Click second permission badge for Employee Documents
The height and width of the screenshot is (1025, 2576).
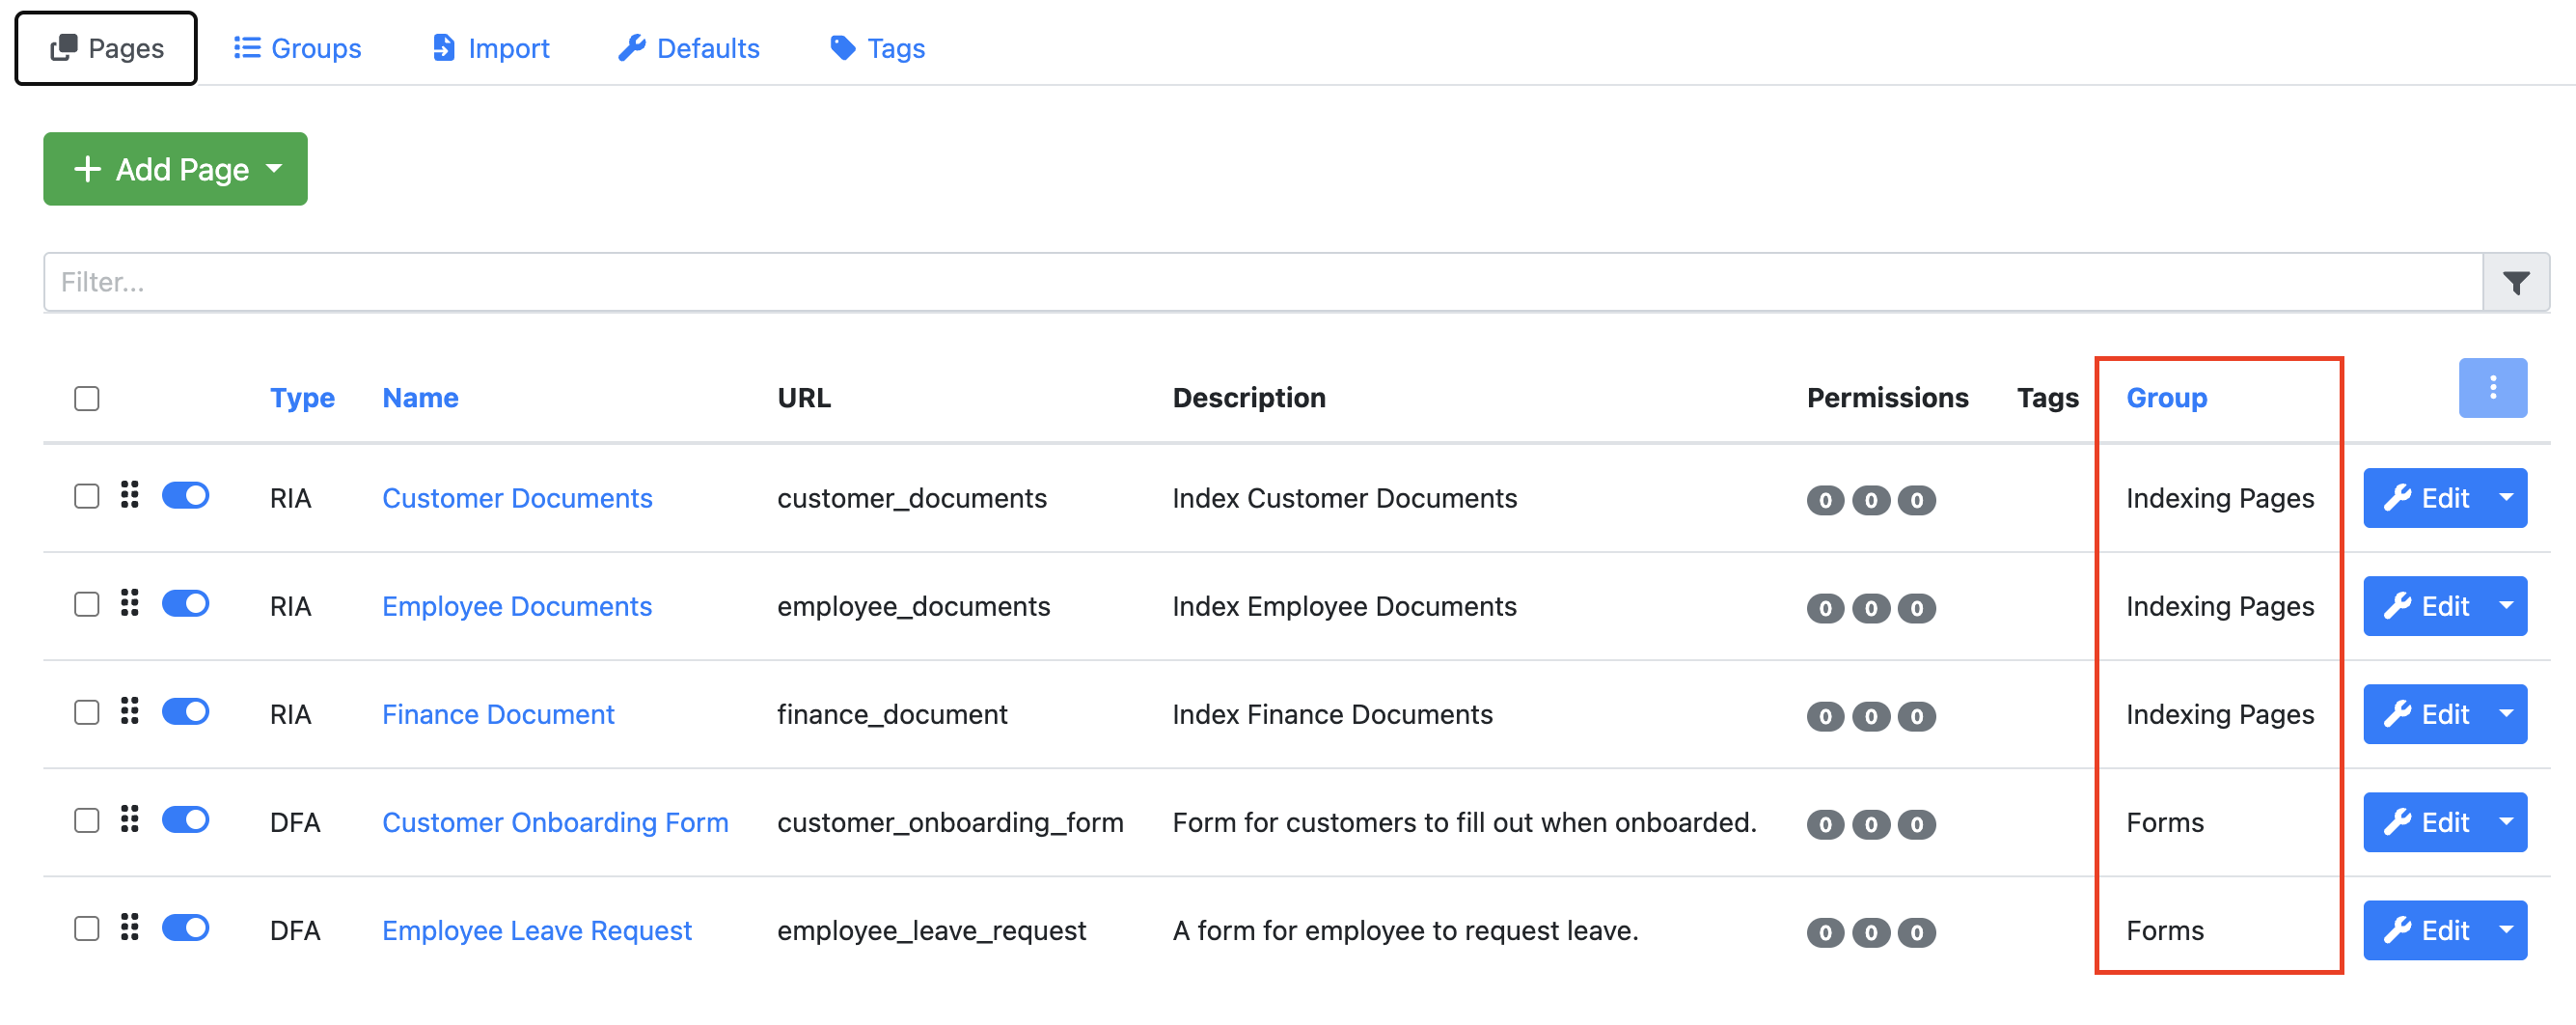pos(1871,608)
